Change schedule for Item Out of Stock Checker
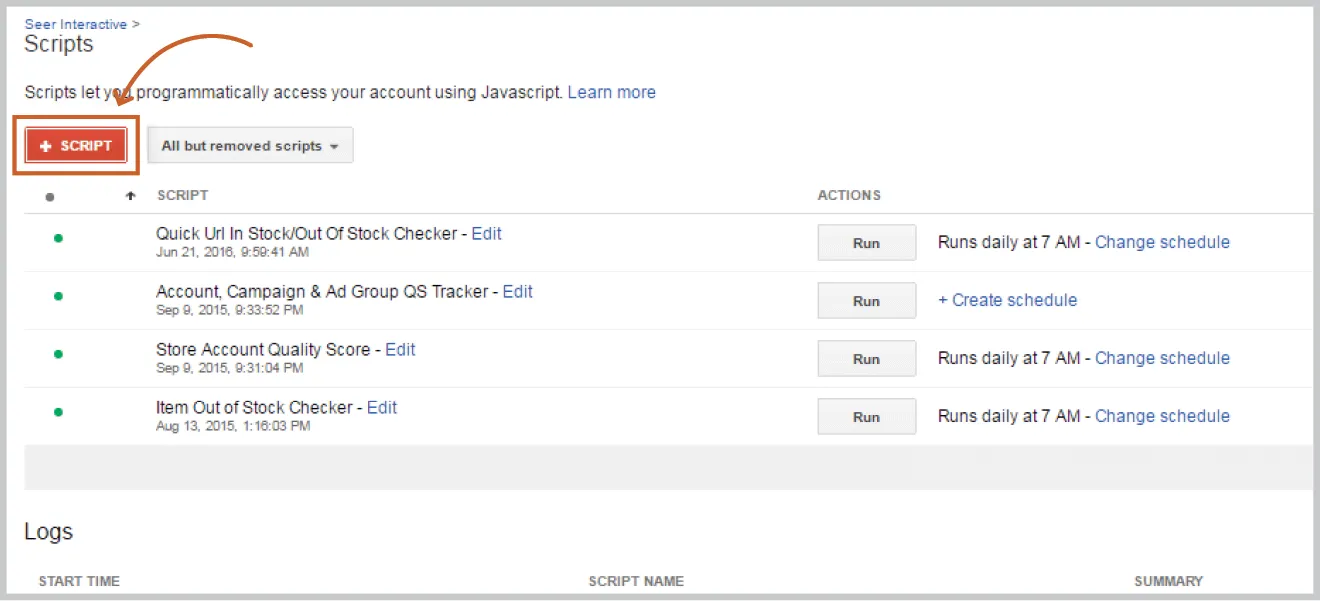The width and height of the screenshot is (1320, 601). (x=1162, y=416)
